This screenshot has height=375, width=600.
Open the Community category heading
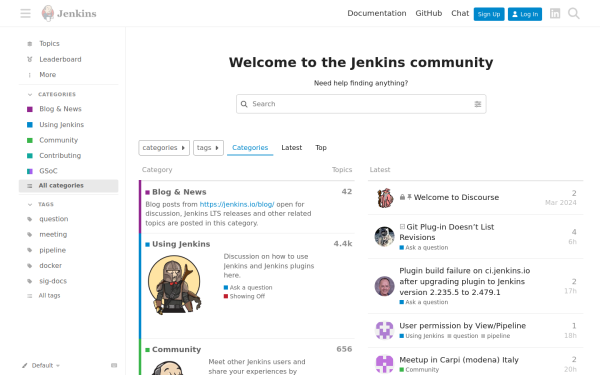[x=176, y=349]
